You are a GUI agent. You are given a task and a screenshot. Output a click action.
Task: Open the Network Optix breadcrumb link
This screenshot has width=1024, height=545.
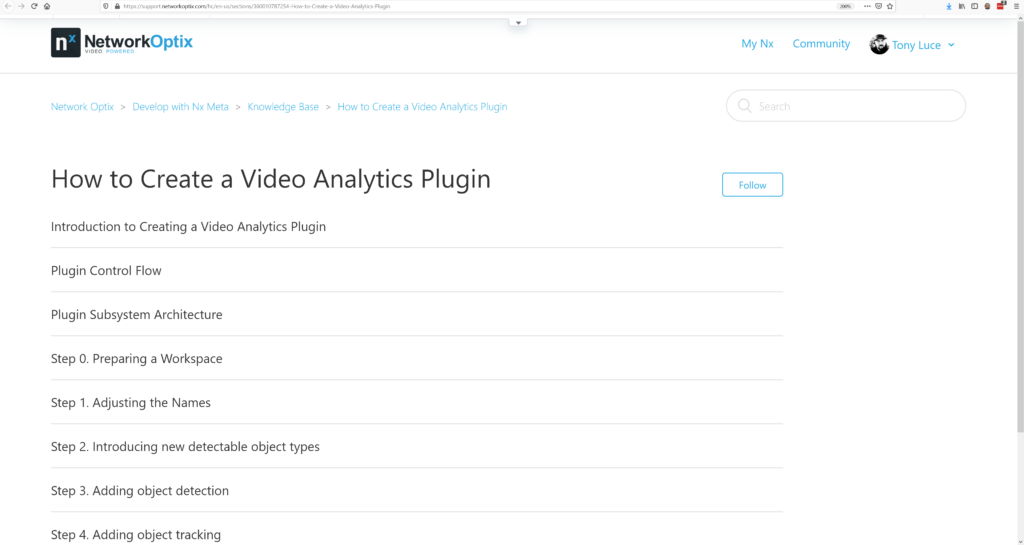(x=82, y=106)
